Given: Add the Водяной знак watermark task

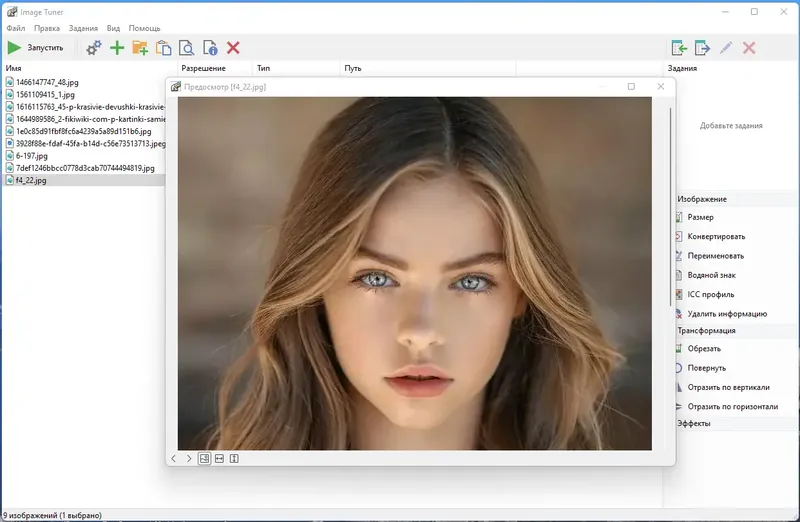Looking at the screenshot, I should pyautogui.click(x=711, y=276).
